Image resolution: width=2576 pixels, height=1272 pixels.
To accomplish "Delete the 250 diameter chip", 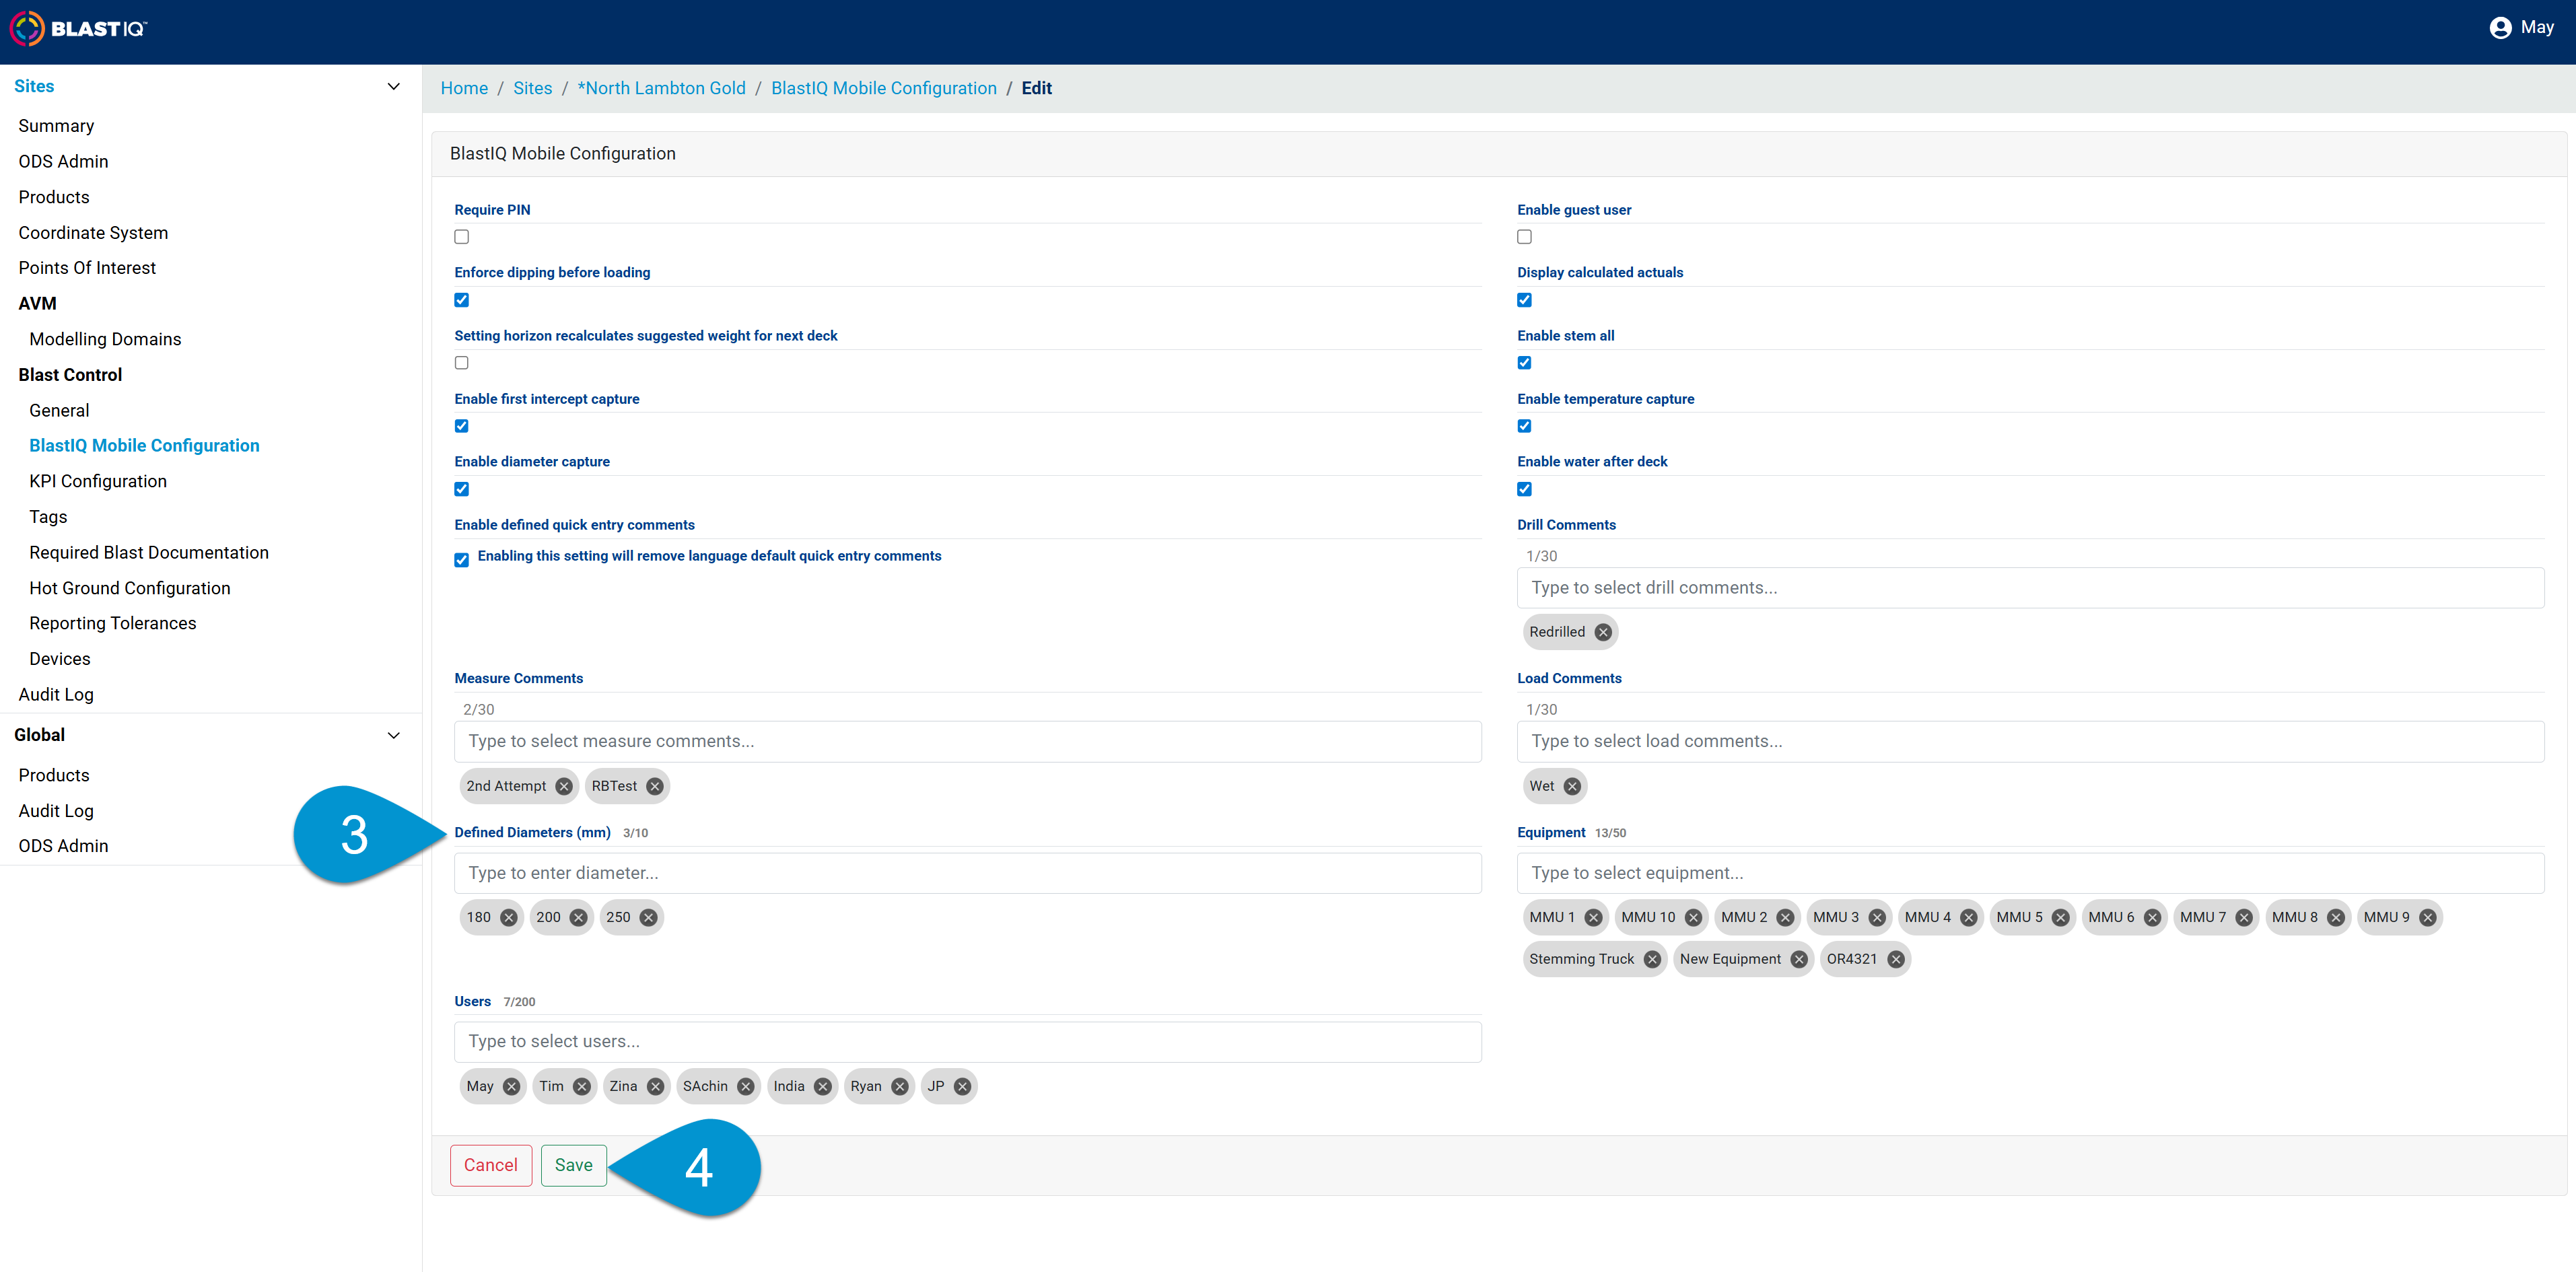I will [x=649, y=917].
